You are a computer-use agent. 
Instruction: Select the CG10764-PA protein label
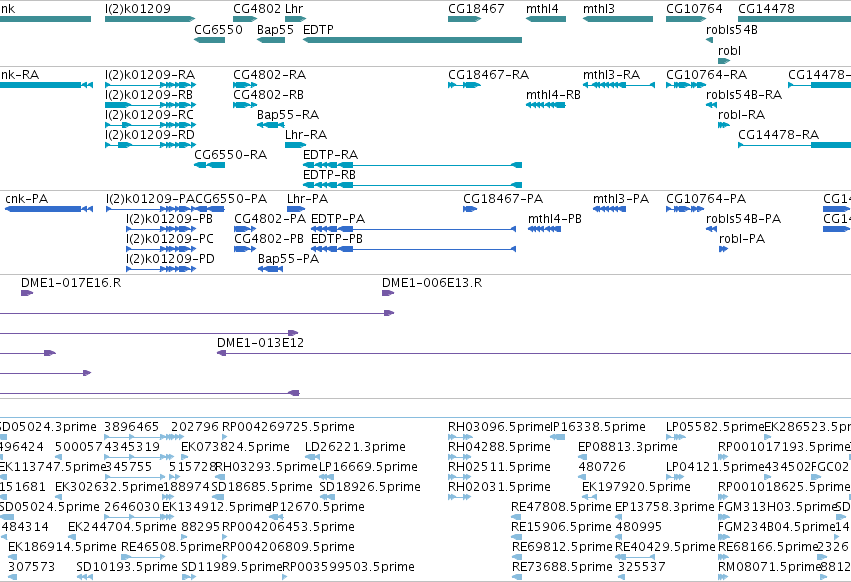tap(706, 199)
